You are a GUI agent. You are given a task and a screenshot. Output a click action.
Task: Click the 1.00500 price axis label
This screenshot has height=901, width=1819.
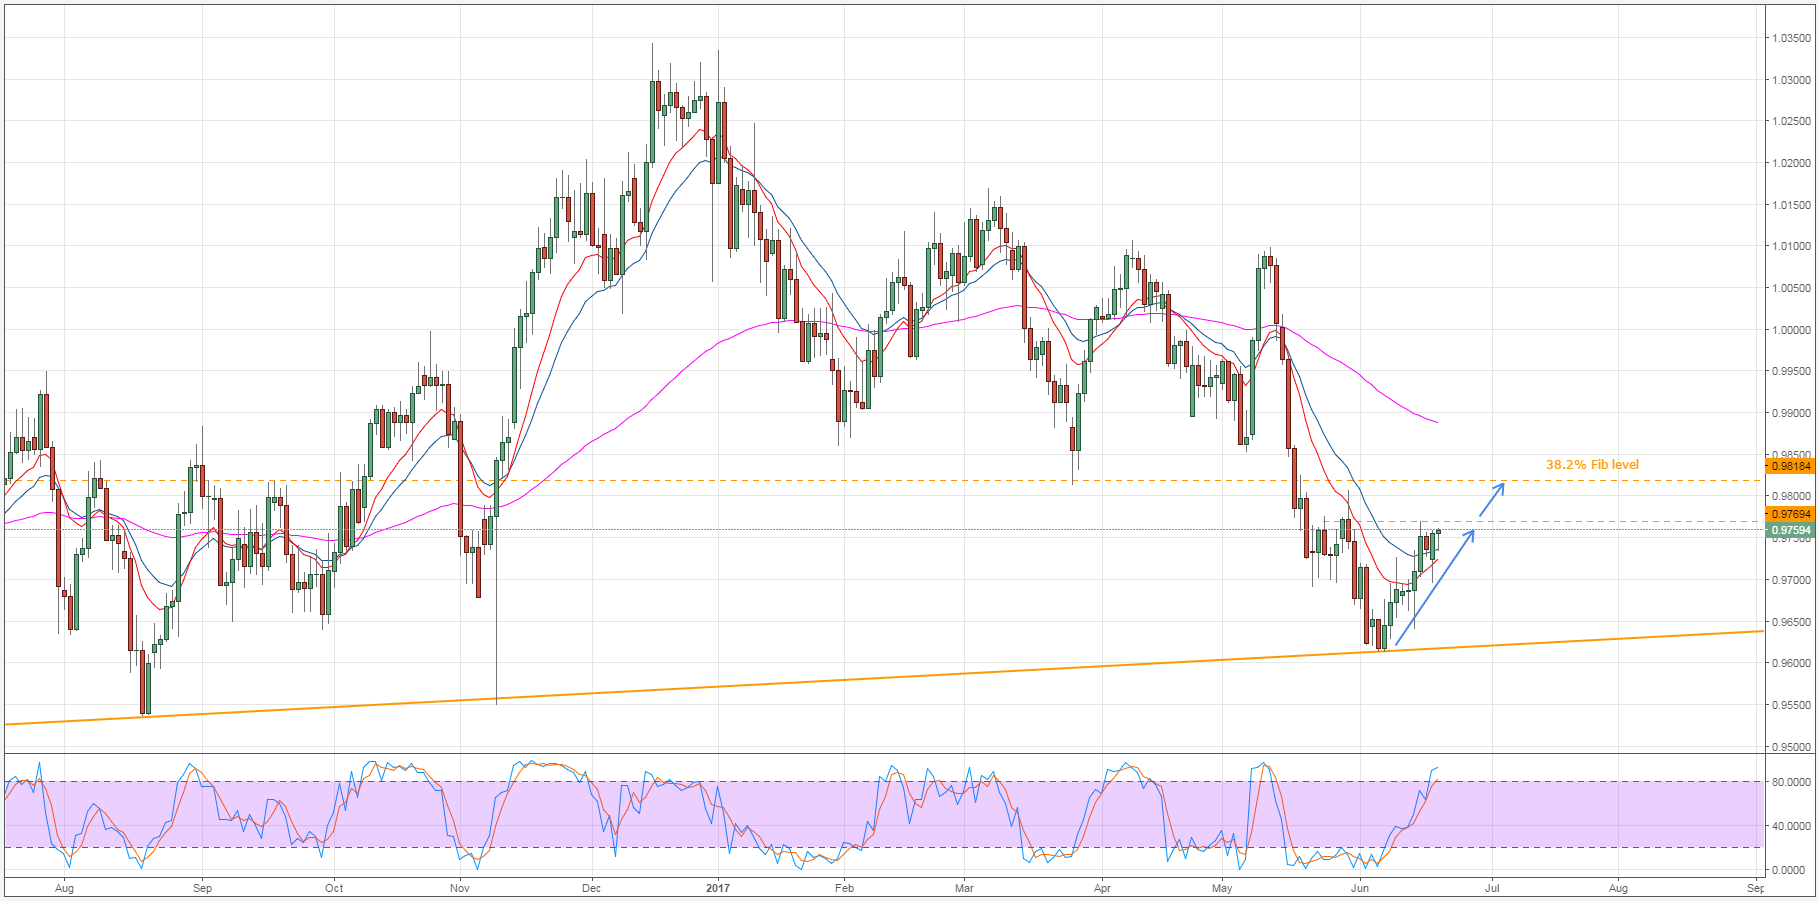click(x=1791, y=288)
